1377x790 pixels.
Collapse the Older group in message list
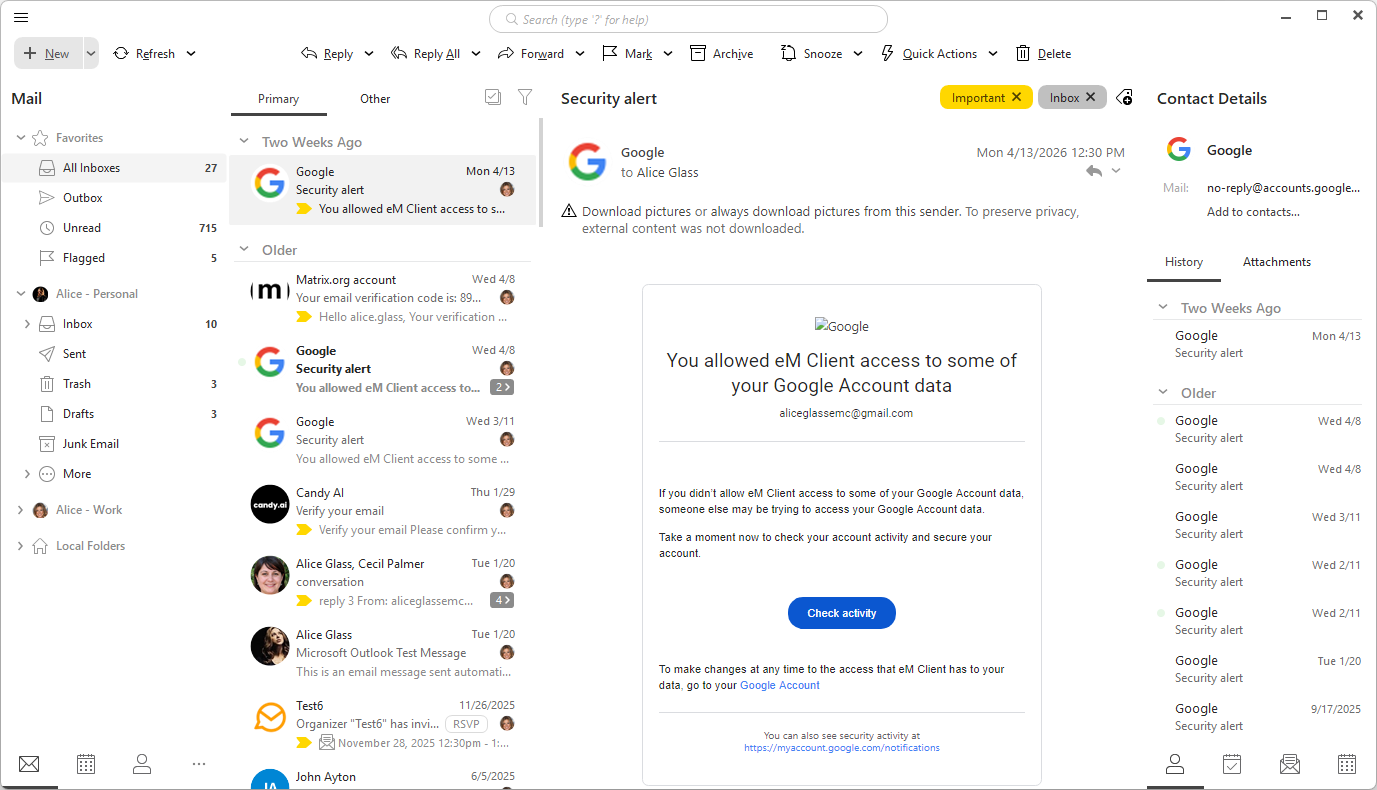[245, 250]
